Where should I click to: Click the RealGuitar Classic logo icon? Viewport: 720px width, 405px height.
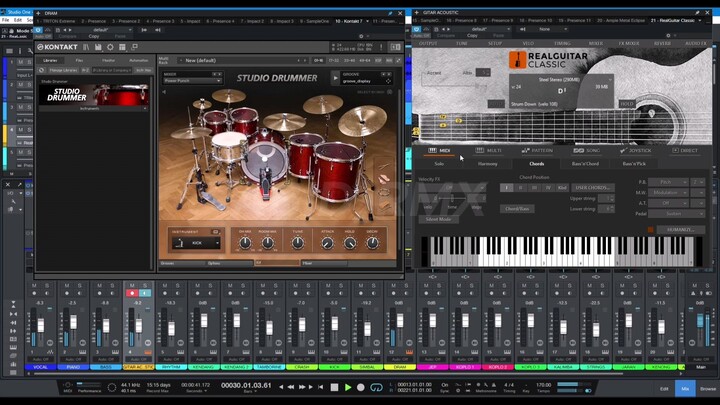(517, 60)
